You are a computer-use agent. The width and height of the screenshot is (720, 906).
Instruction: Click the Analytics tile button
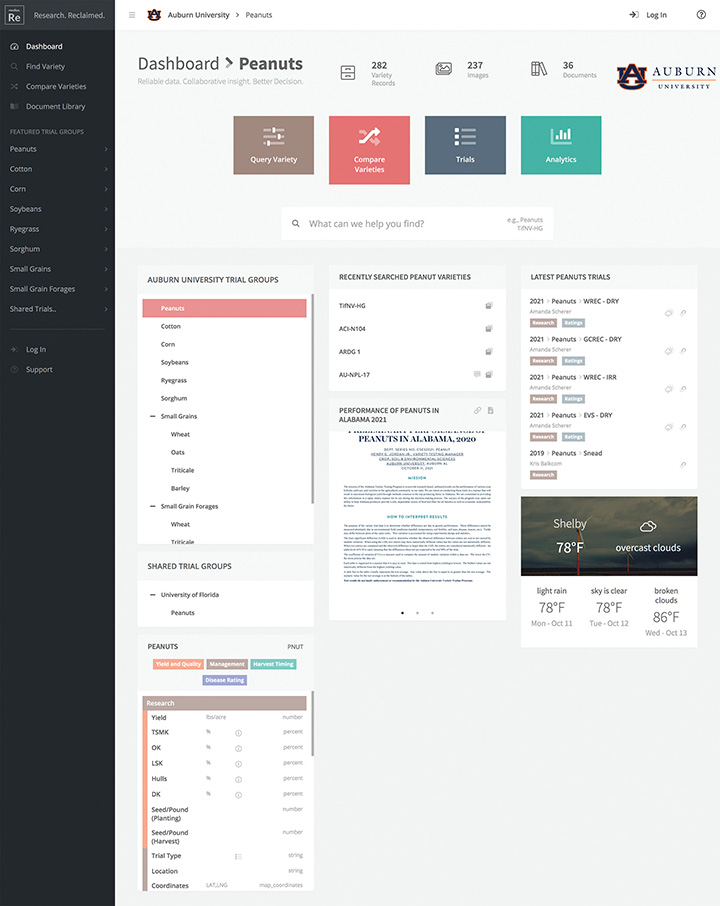coord(561,146)
